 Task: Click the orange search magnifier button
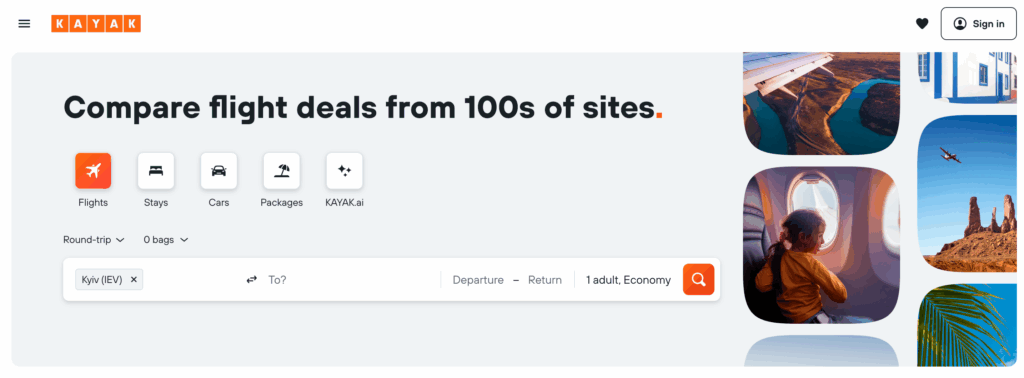(x=698, y=279)
